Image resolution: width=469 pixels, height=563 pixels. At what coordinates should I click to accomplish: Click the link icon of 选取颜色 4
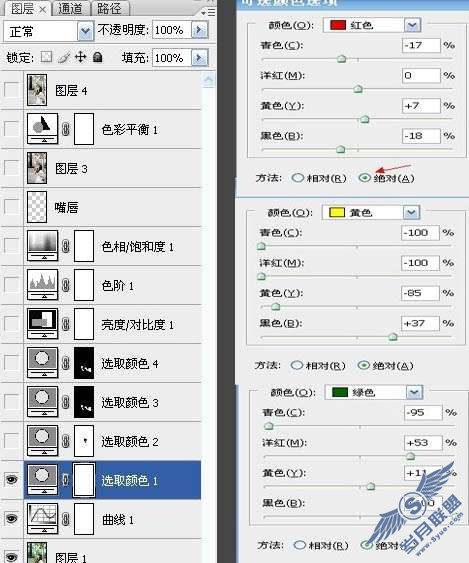(x=66, y=363)
